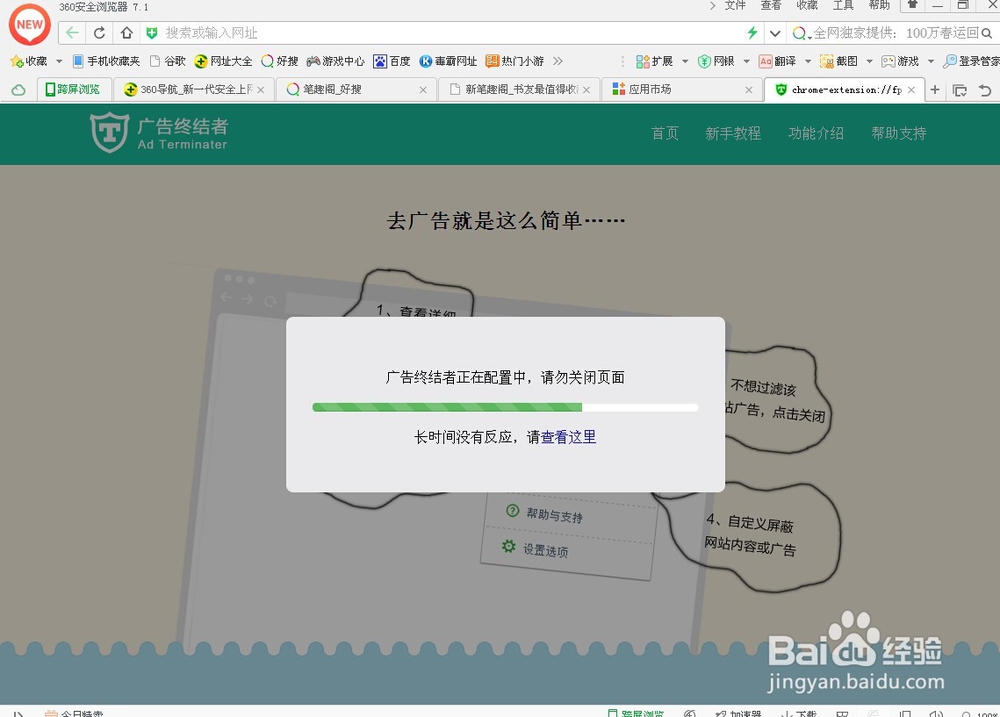
Task: Choose search engine via the Q icon
Action: [x=800, y=33]
